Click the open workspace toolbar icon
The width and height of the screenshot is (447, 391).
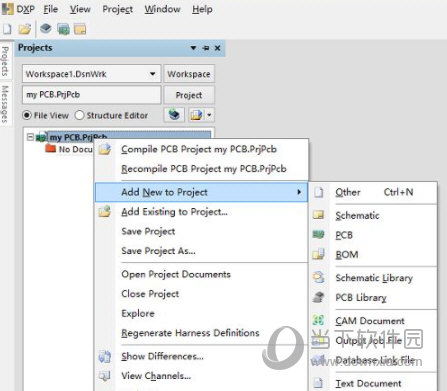point(80,29)
